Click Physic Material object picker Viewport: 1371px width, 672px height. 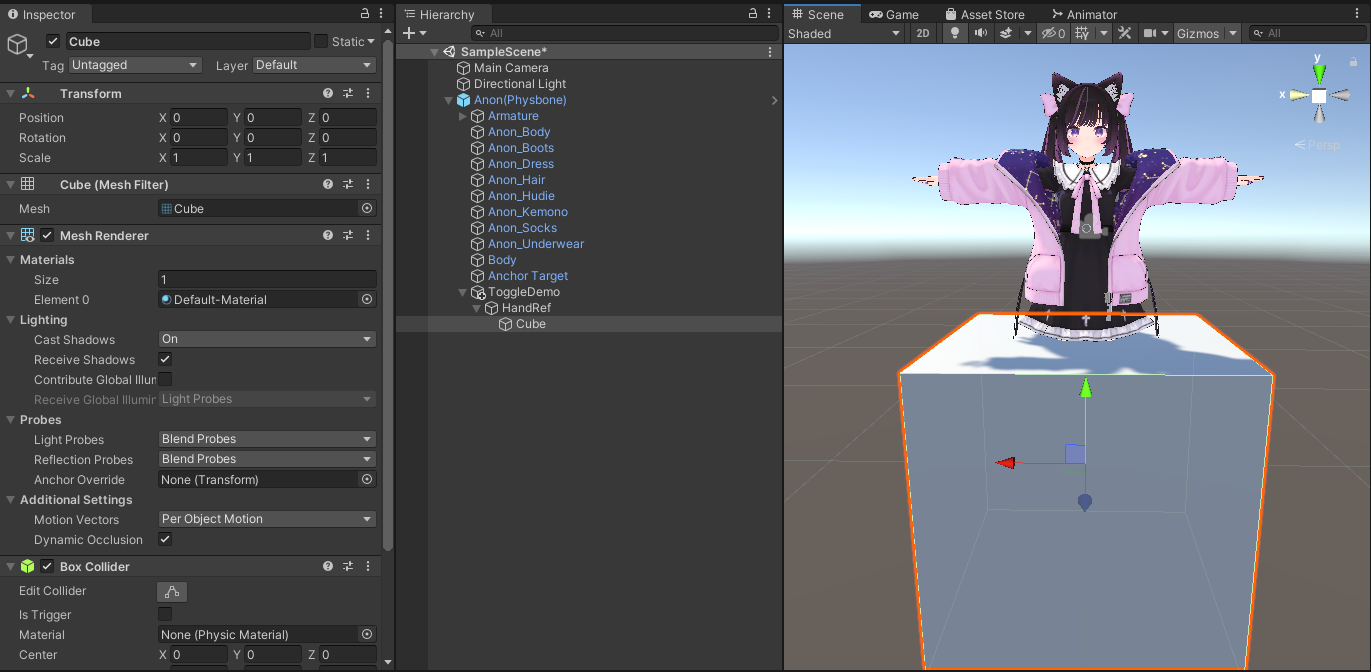[367, 634]
